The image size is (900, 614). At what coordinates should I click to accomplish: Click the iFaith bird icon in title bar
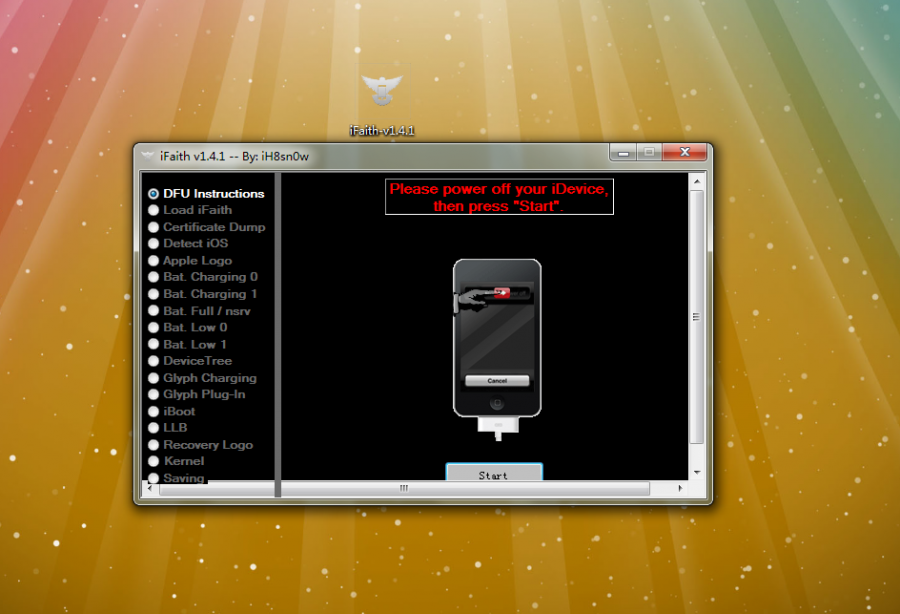148,156
